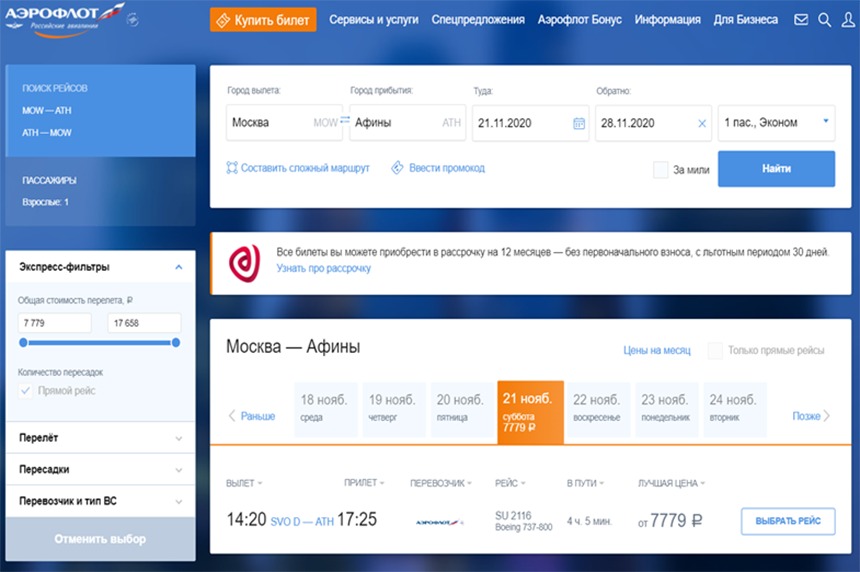Select the 18 нояб. date tab
Viewport: 860px width, 572px height.
(x=326, y=410)
